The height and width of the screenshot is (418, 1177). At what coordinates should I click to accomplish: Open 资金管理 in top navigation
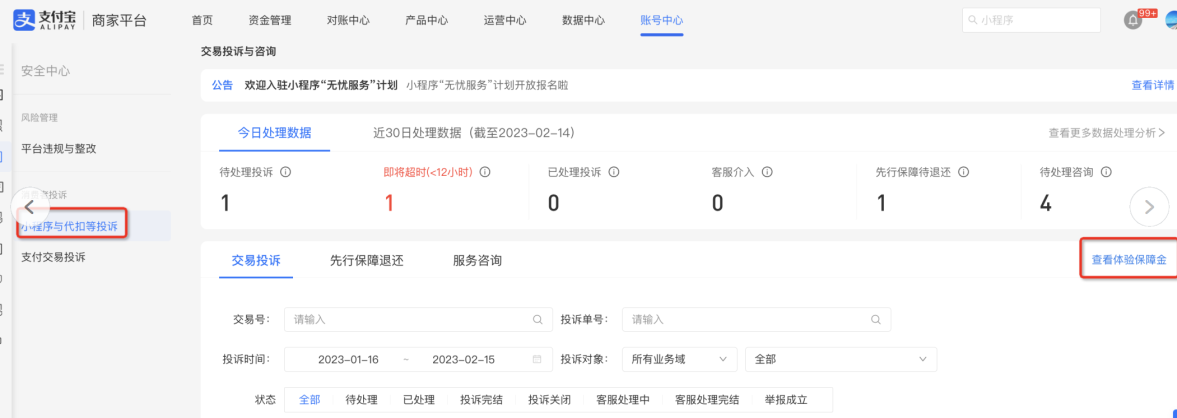(x=269, y=20)
